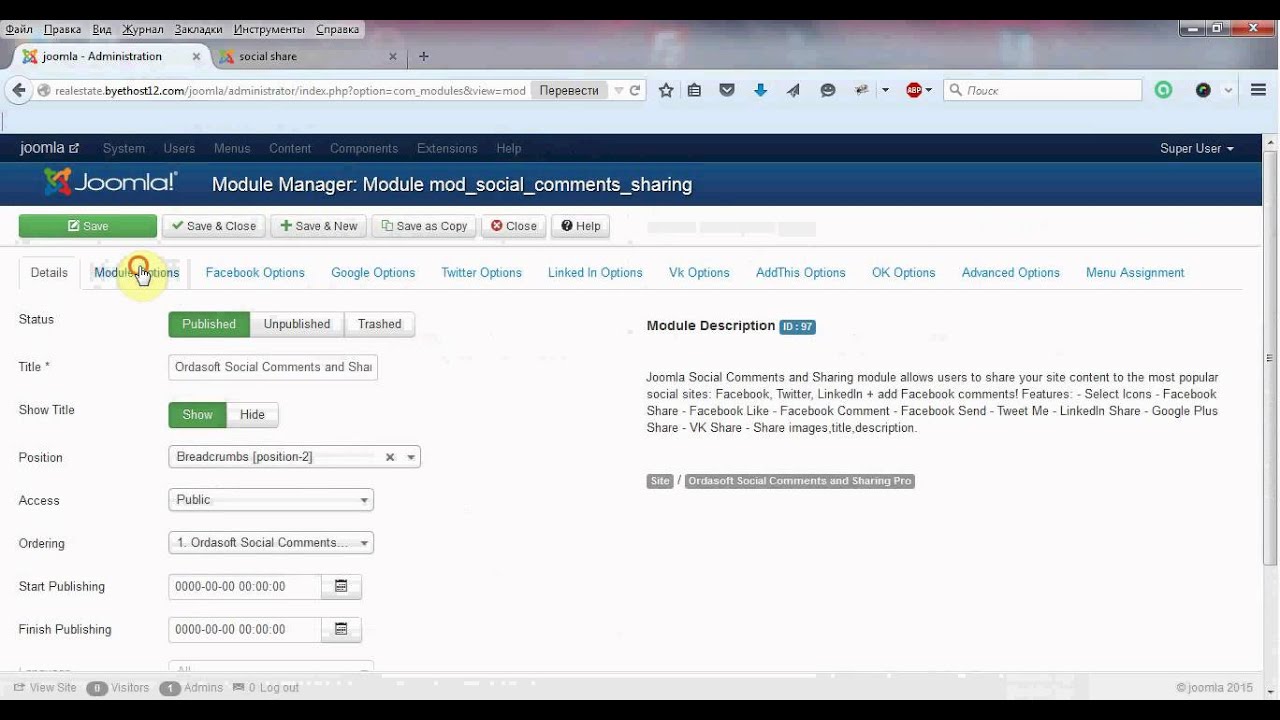Switch to Linked In Options tab
This screenshot has width=1280, height=720.
pos(595,273)
